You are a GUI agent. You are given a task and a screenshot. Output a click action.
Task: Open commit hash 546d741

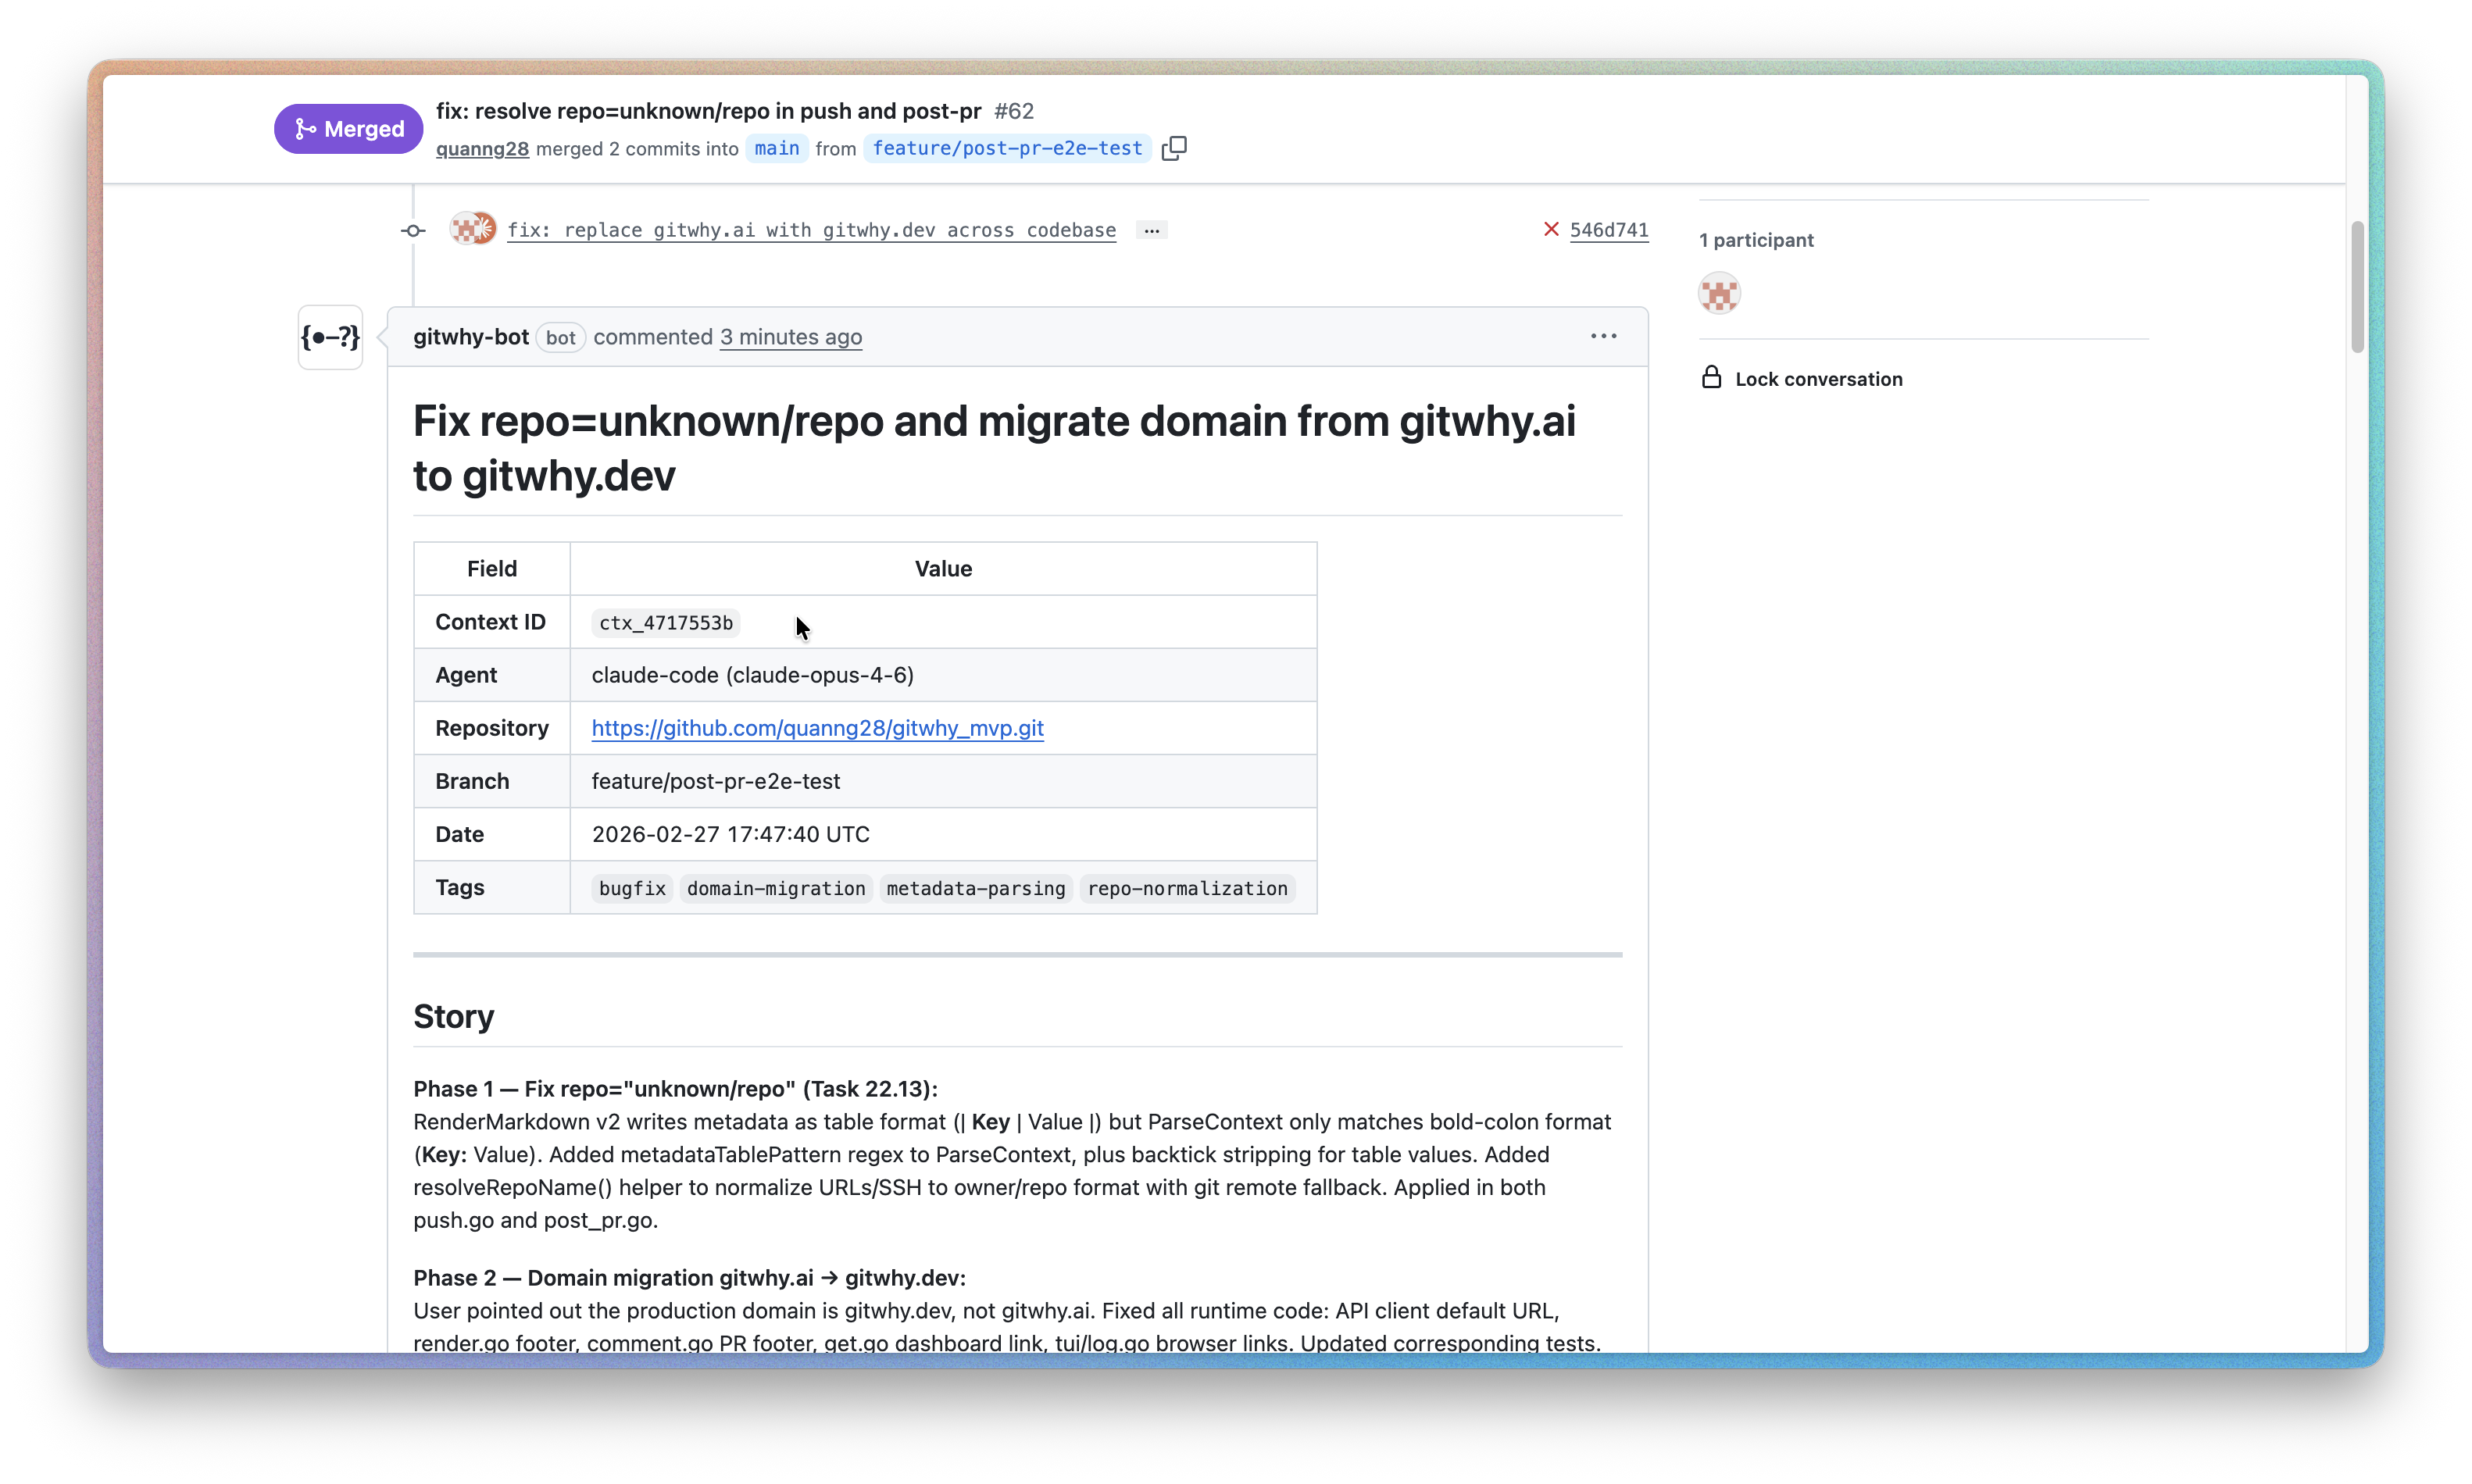pos(1609,230)
